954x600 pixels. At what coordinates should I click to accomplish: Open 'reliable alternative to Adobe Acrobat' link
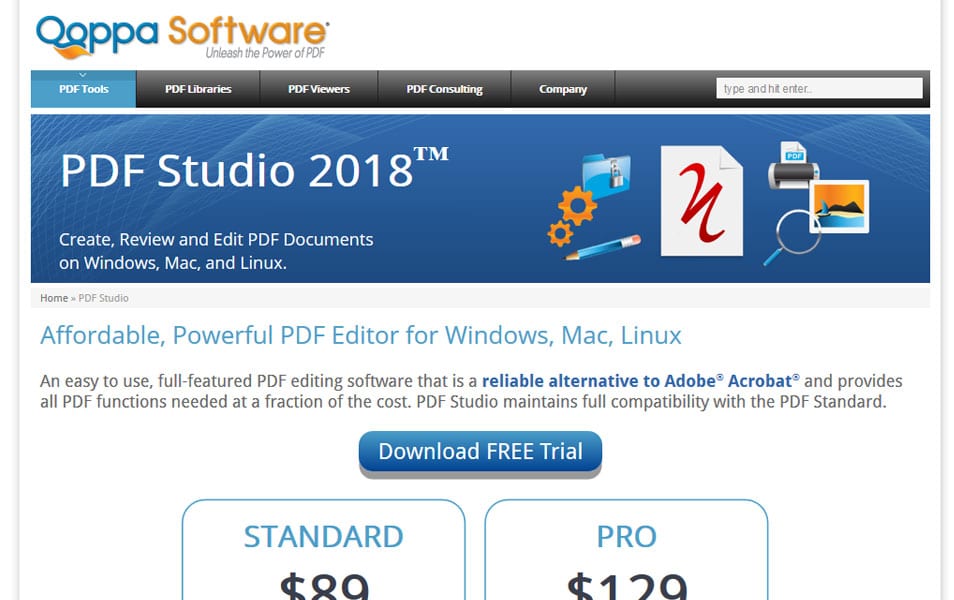(641, 381)
